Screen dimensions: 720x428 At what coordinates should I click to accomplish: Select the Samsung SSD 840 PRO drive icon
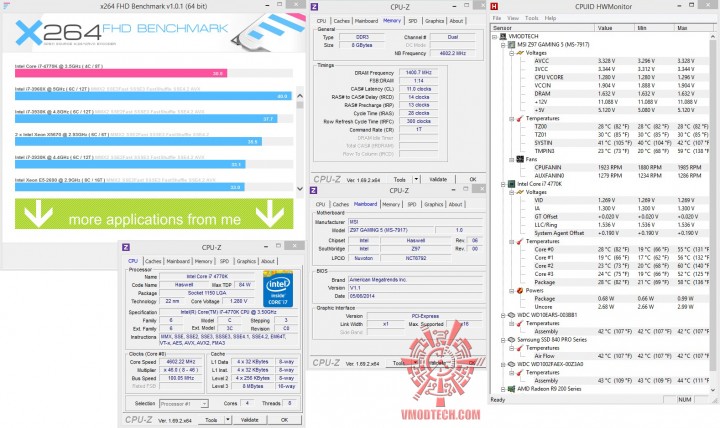pyautogui.click(x=511, y=339)
